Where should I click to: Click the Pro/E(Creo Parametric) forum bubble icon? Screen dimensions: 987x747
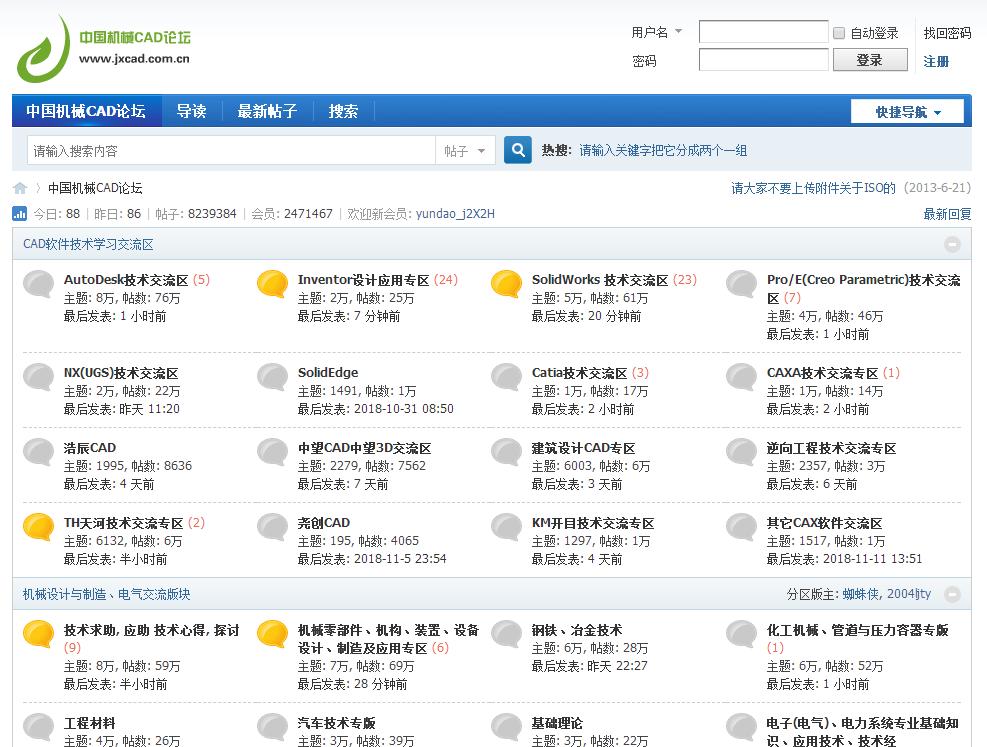(x=740, y=285)
